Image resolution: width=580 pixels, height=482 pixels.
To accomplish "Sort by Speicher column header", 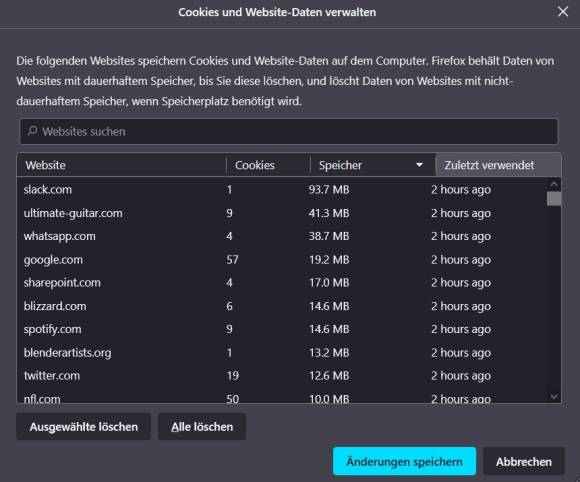I will (373, 165).
